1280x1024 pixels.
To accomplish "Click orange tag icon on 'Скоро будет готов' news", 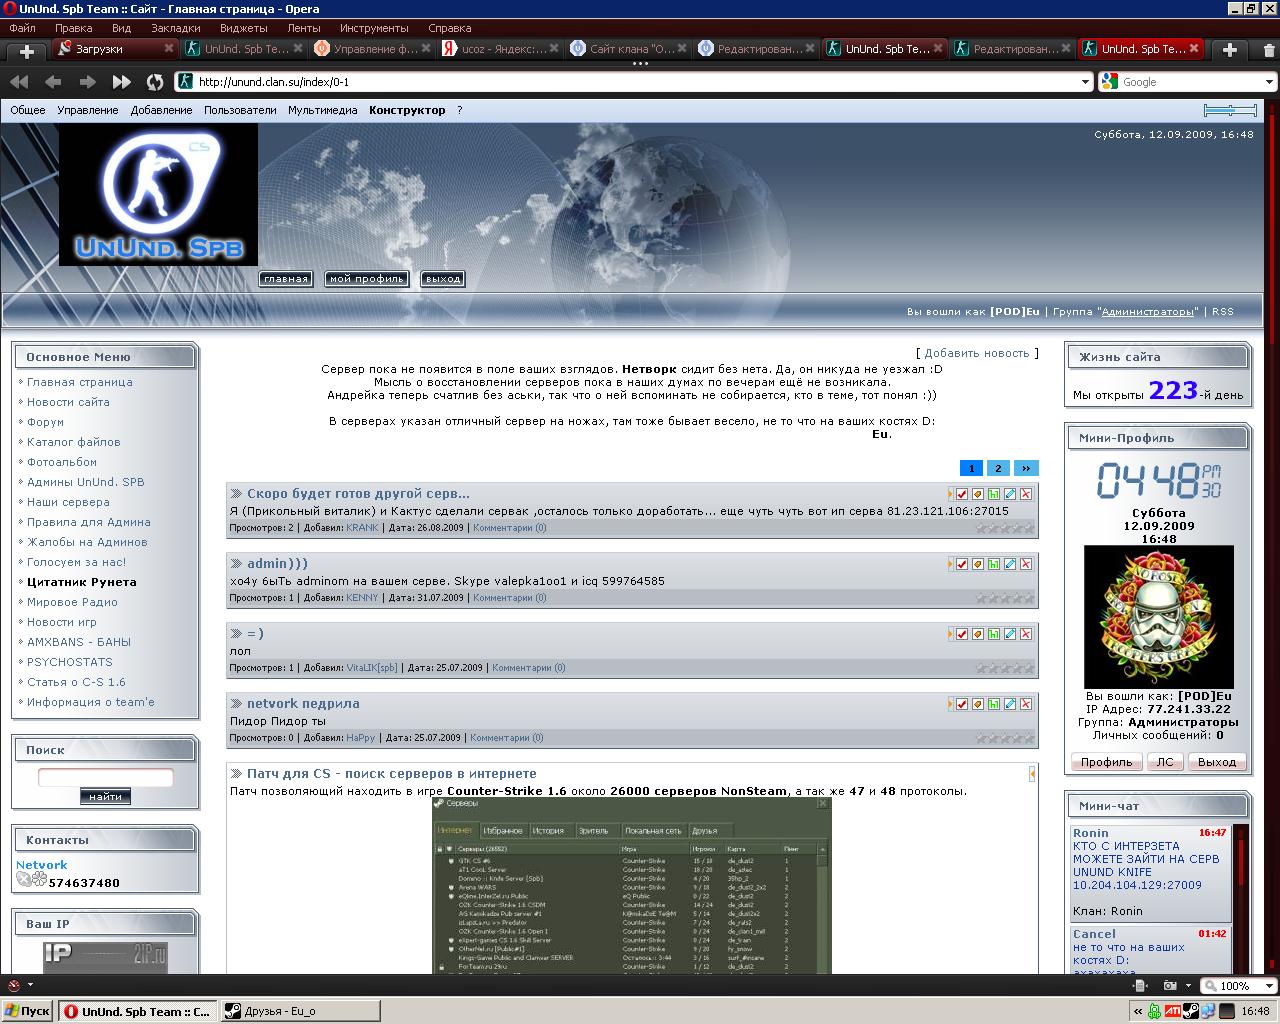I will coord(978,494).
